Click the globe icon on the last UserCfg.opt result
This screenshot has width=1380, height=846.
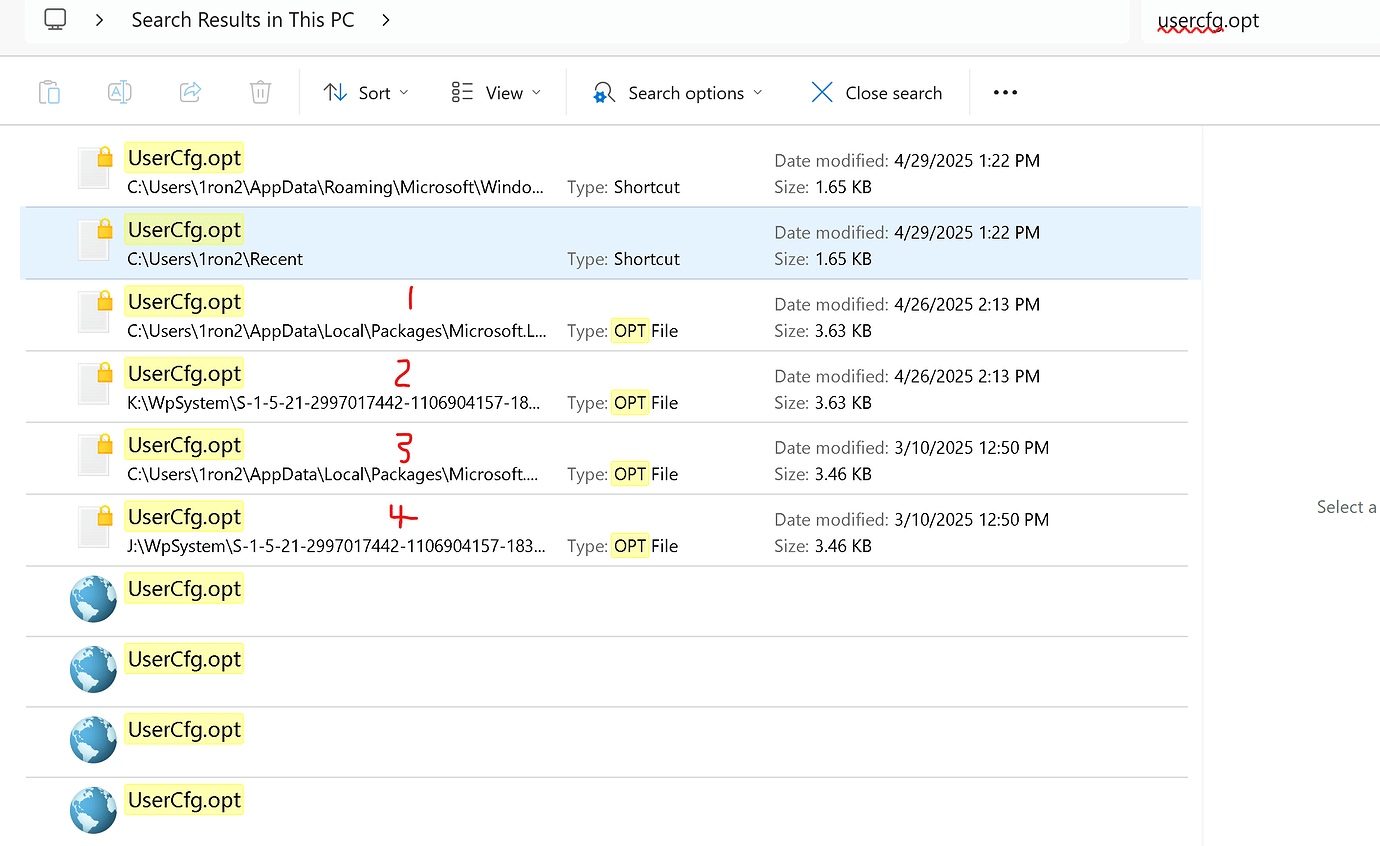coord(93,810)
